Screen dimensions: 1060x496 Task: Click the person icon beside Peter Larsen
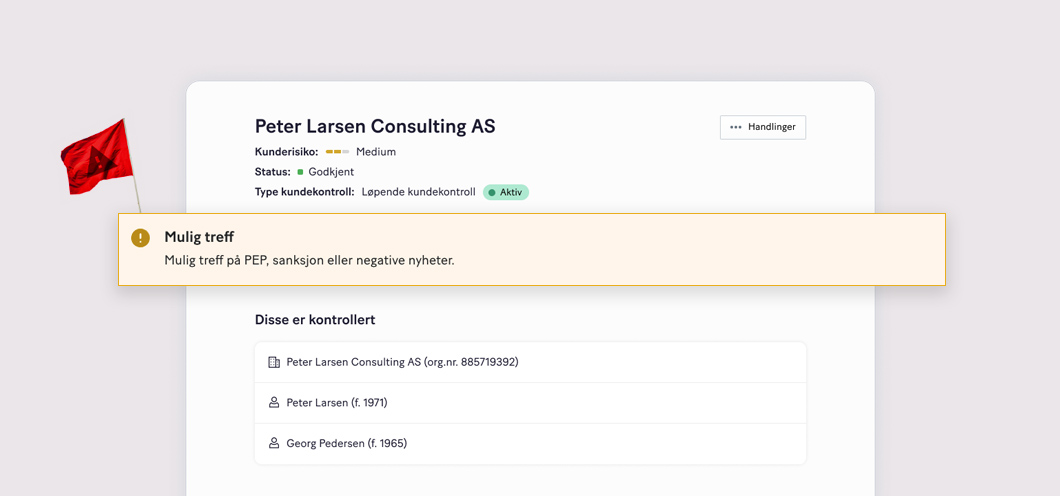274,403
